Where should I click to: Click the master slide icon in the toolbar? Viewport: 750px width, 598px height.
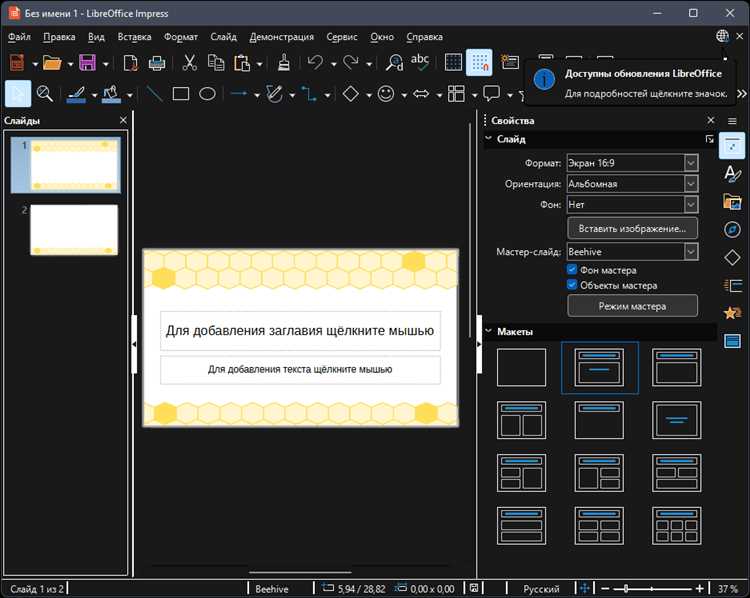[x=510, y=62]
